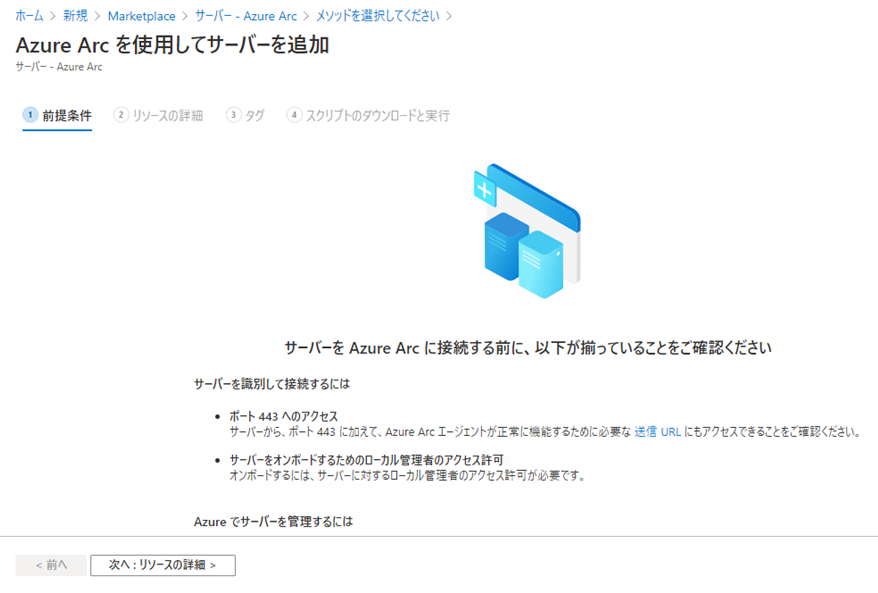Navigate to Marketplace breadcrumb
Image resolution: width=878 pixels, height=593 pixels.
point(142,16)
